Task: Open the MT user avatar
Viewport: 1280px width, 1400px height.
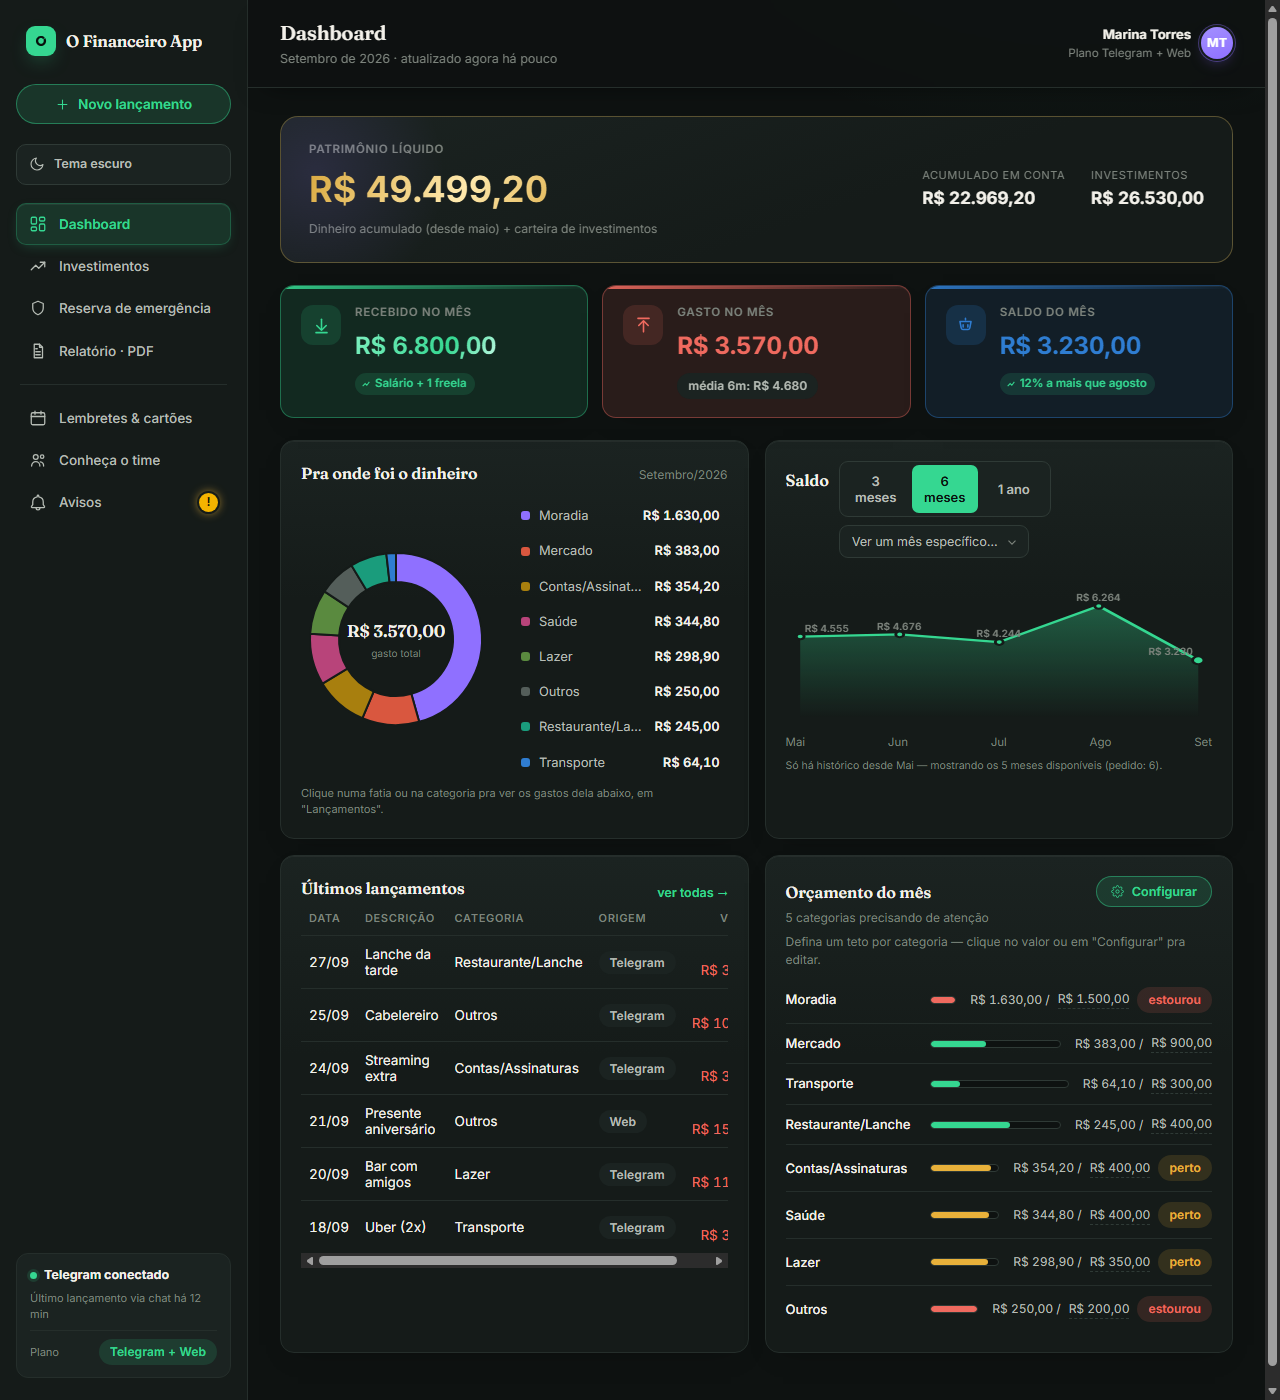Action: coord(1216,43)
